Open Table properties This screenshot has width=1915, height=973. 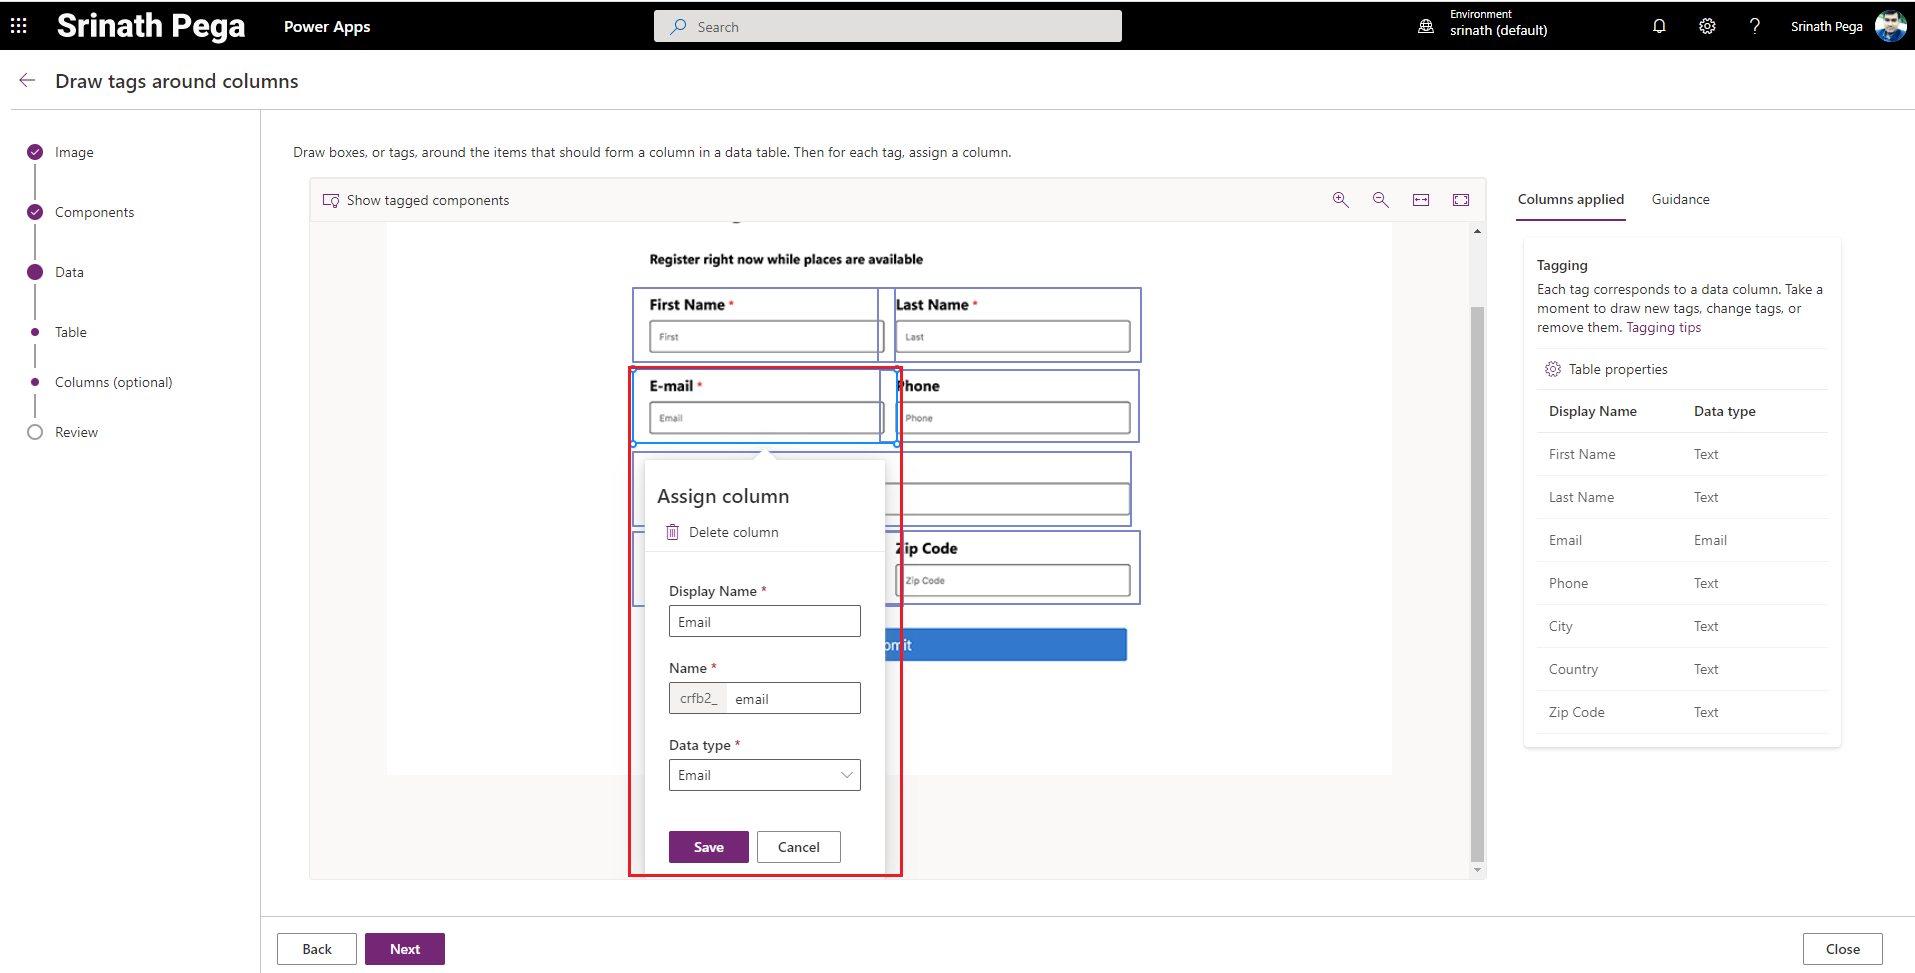point(1606,369)
